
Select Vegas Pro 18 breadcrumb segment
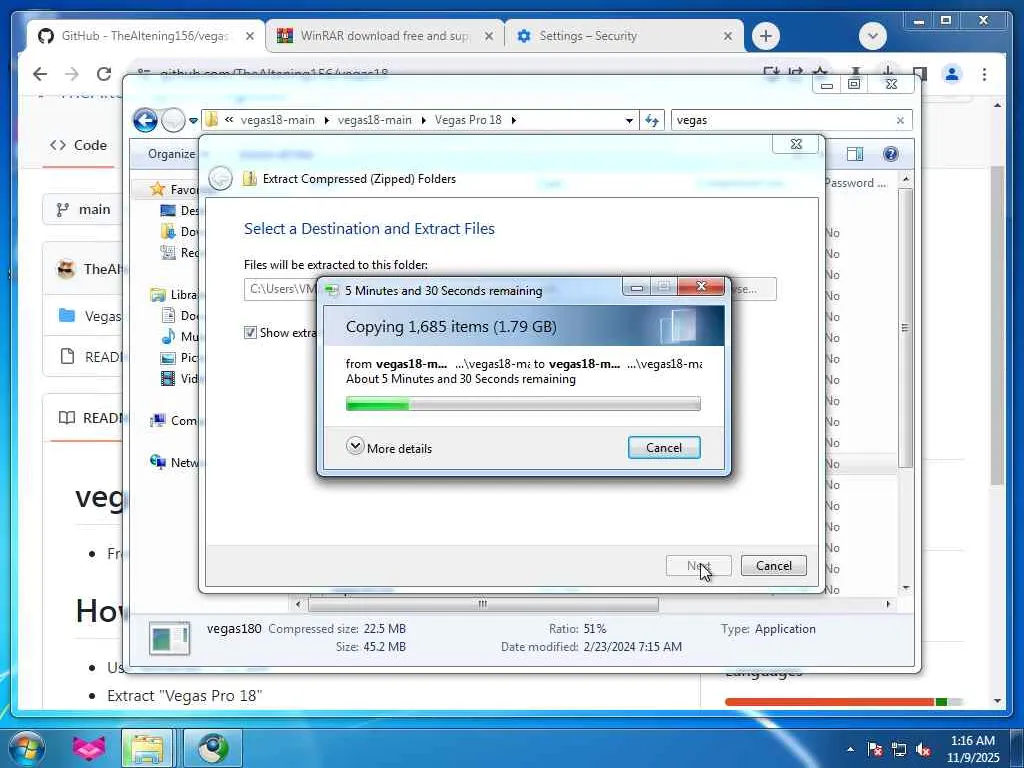468,120
